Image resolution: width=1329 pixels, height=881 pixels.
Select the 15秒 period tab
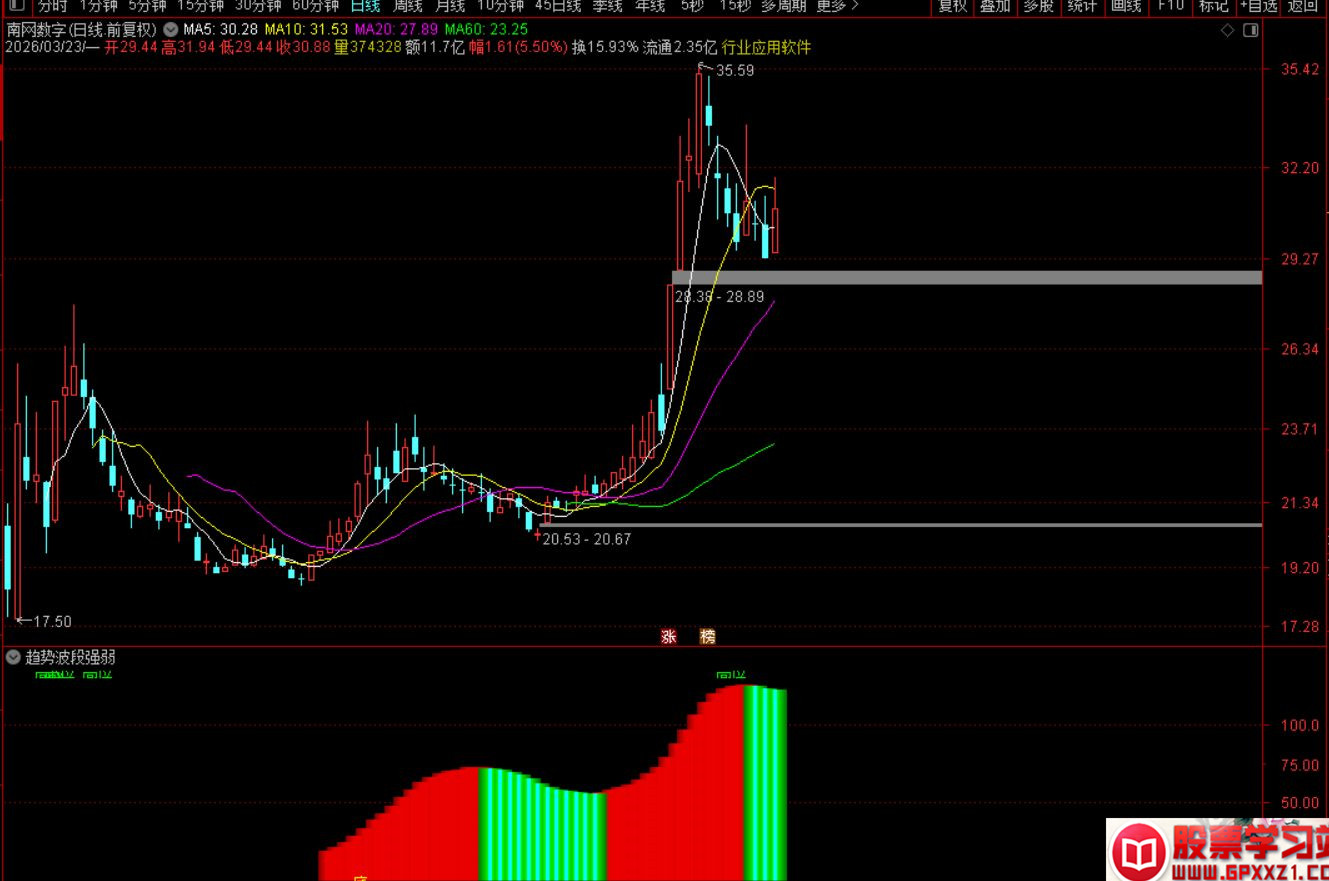735,6
